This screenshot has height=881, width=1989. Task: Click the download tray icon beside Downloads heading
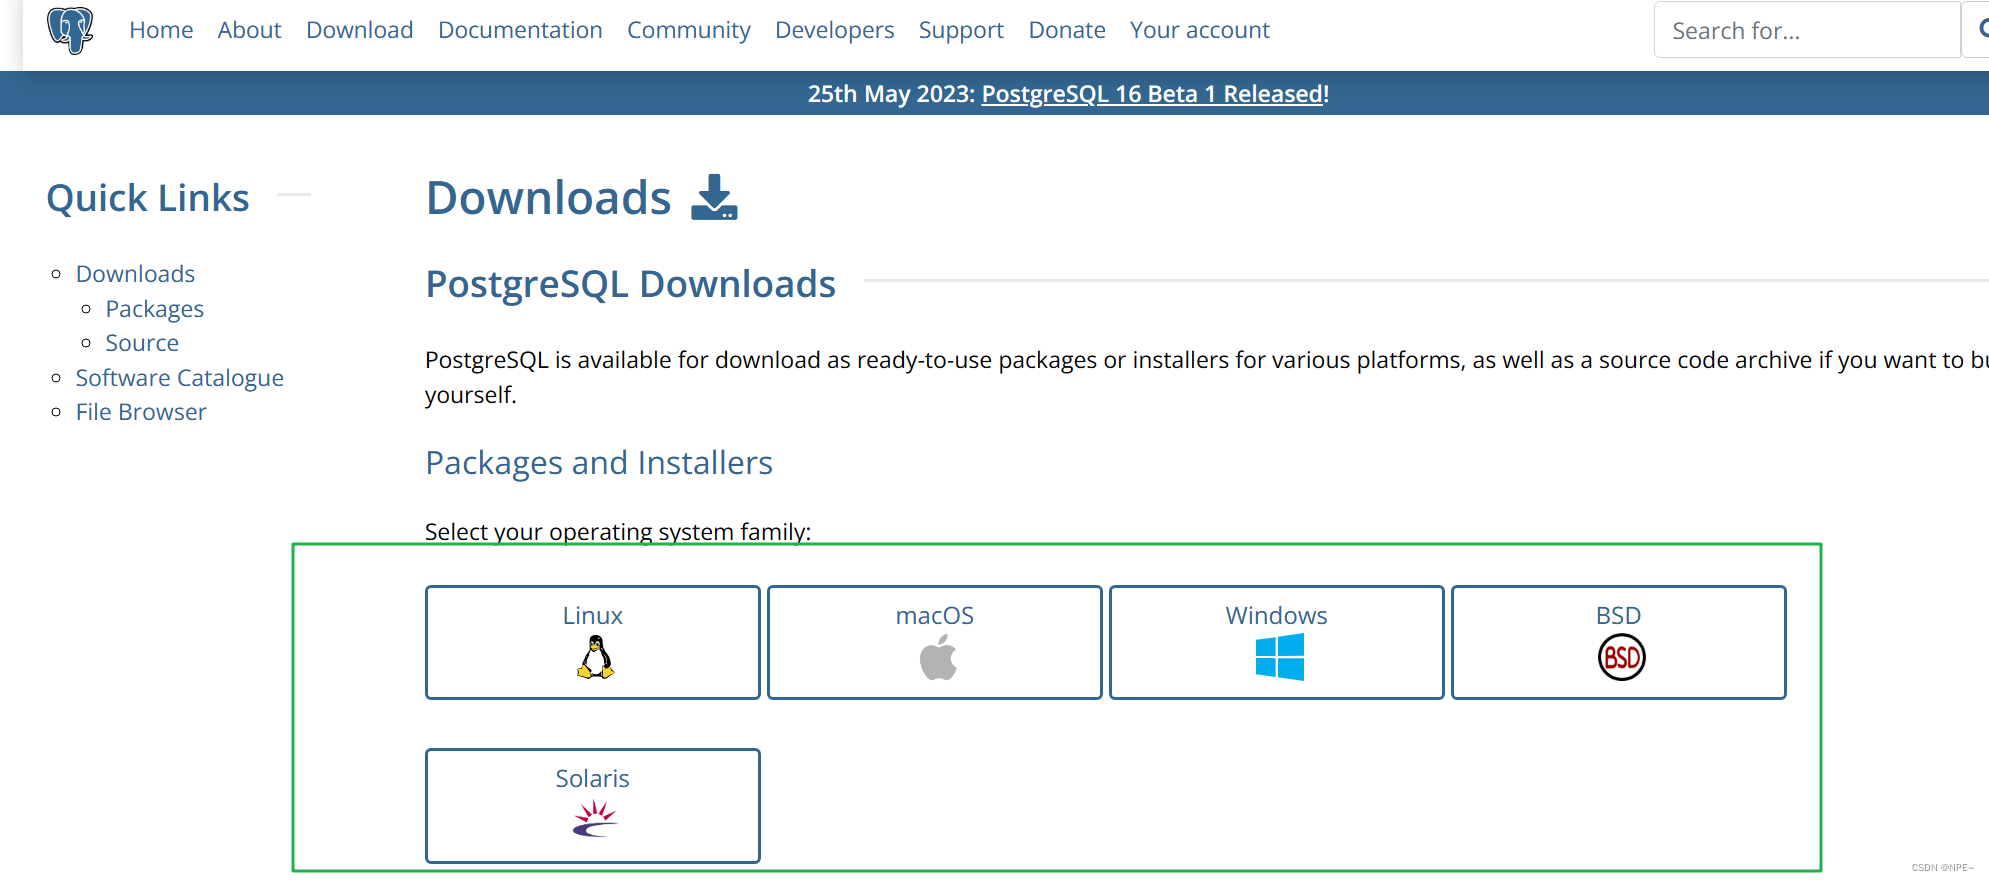click(x=714, y=197)
